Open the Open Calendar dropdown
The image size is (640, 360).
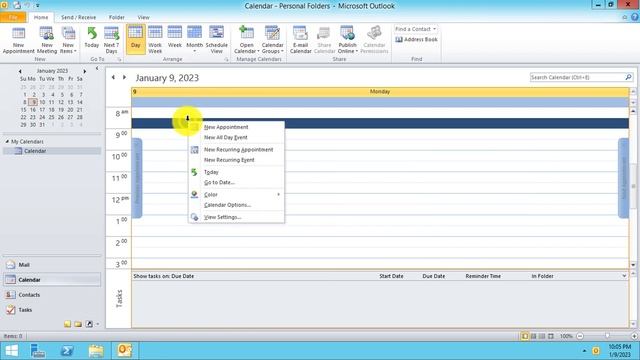click(247, 40)
